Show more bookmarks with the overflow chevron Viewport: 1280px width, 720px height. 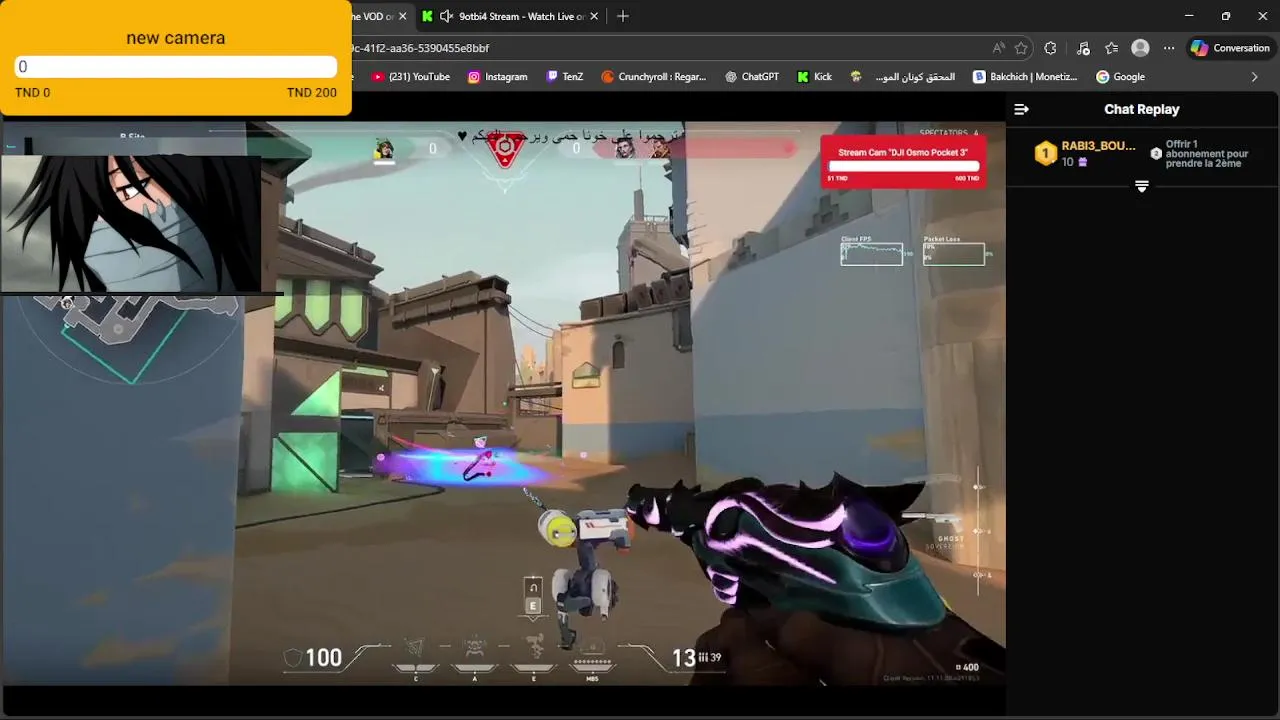[x=1255, y=76]
